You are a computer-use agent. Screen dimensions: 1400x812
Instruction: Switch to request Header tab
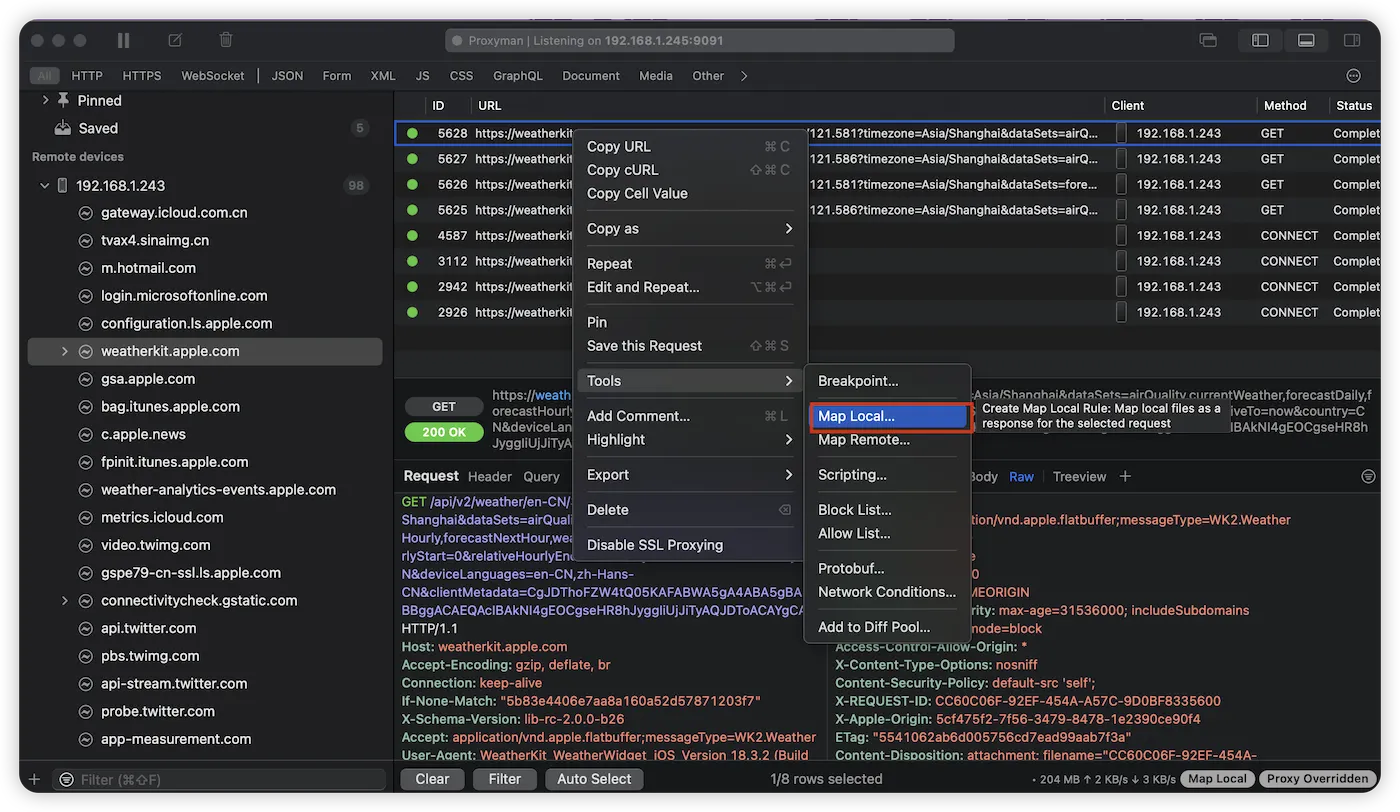tap(490, 477)
